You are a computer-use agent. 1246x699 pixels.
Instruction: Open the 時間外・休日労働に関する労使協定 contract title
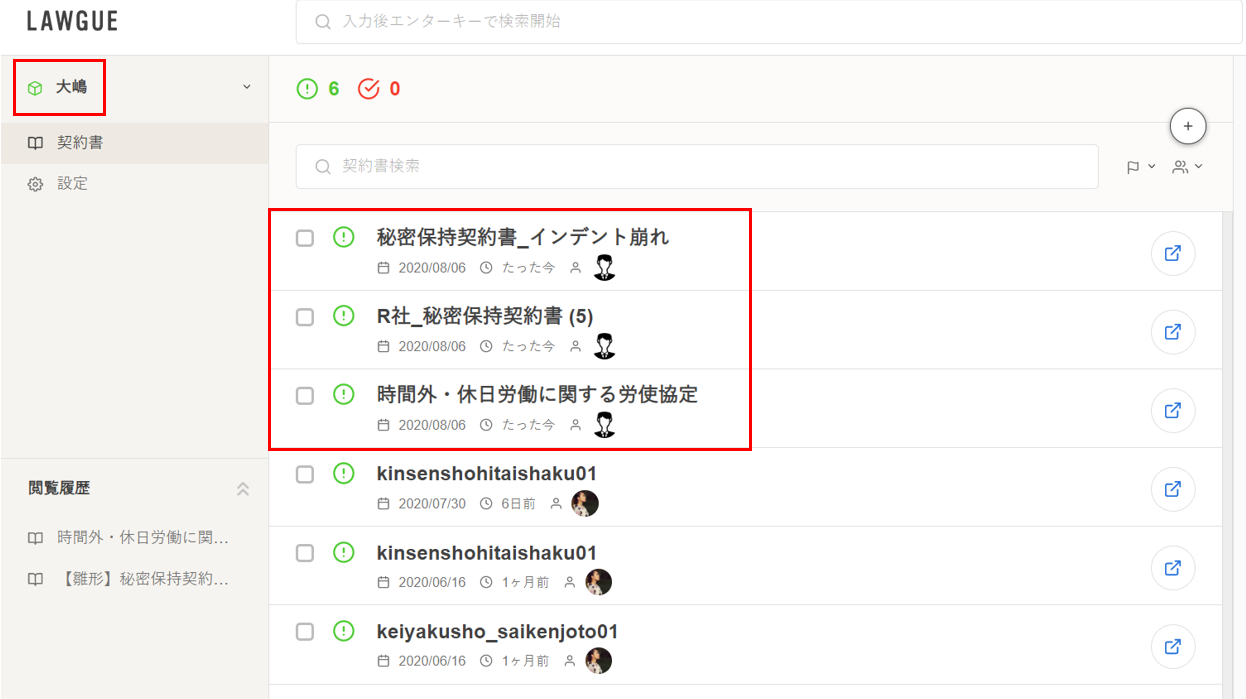tap(537, 394)
